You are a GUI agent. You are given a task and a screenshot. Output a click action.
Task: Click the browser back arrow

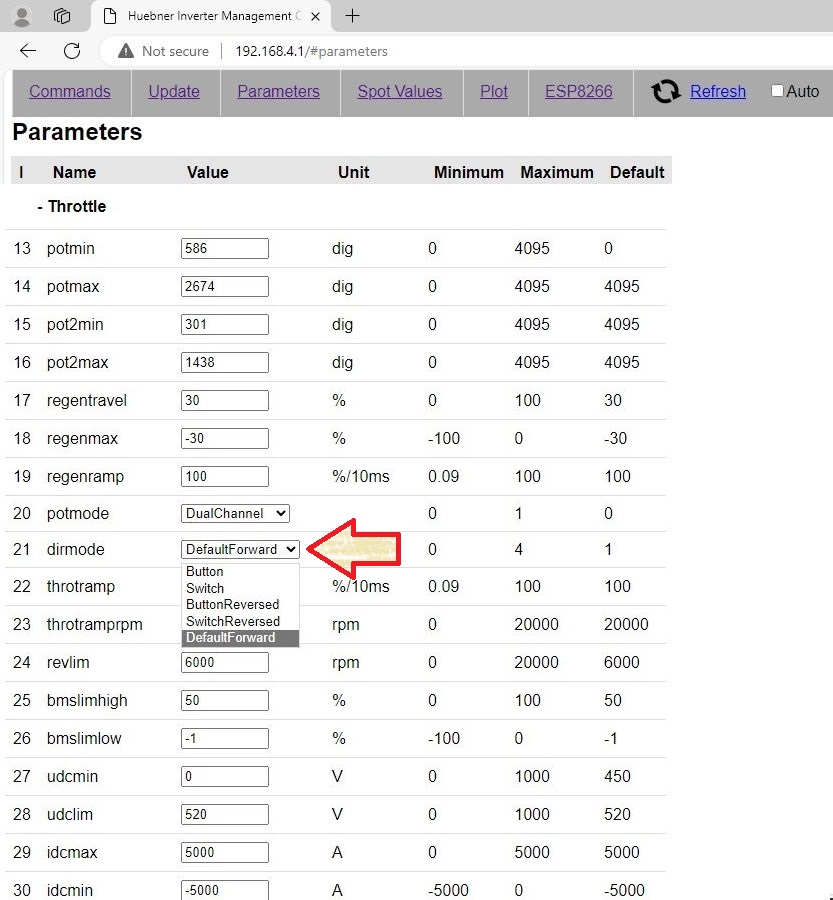[x=28, y=51]
